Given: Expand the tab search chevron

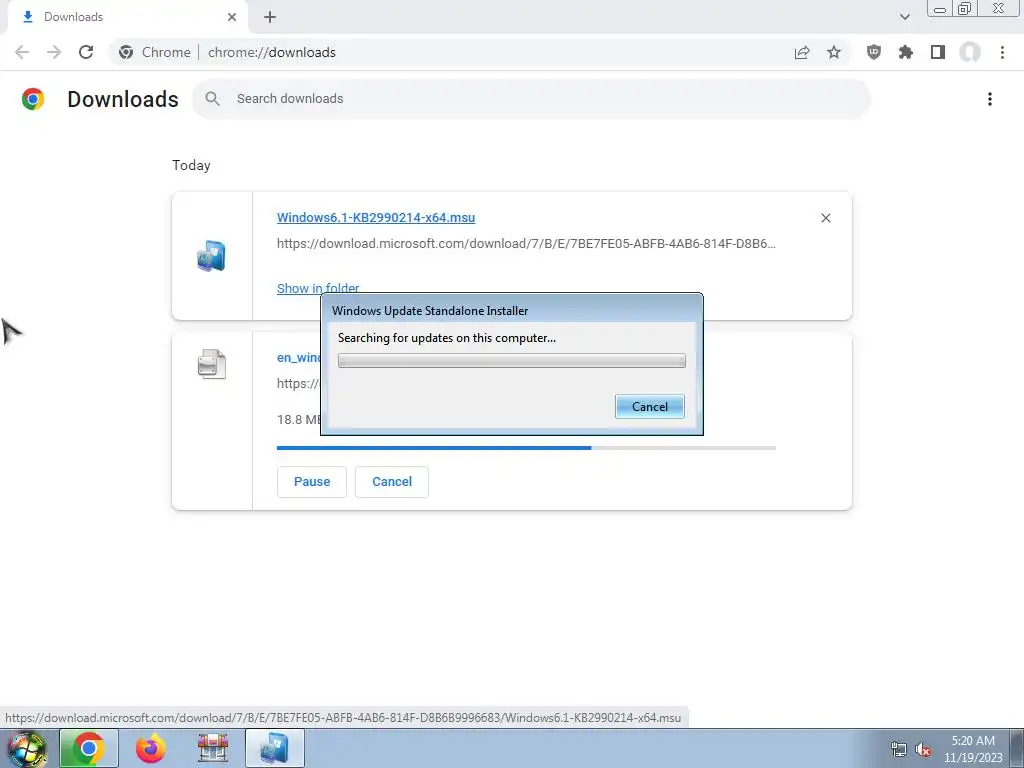Looking at the screenshot, I should click(904, 17).
